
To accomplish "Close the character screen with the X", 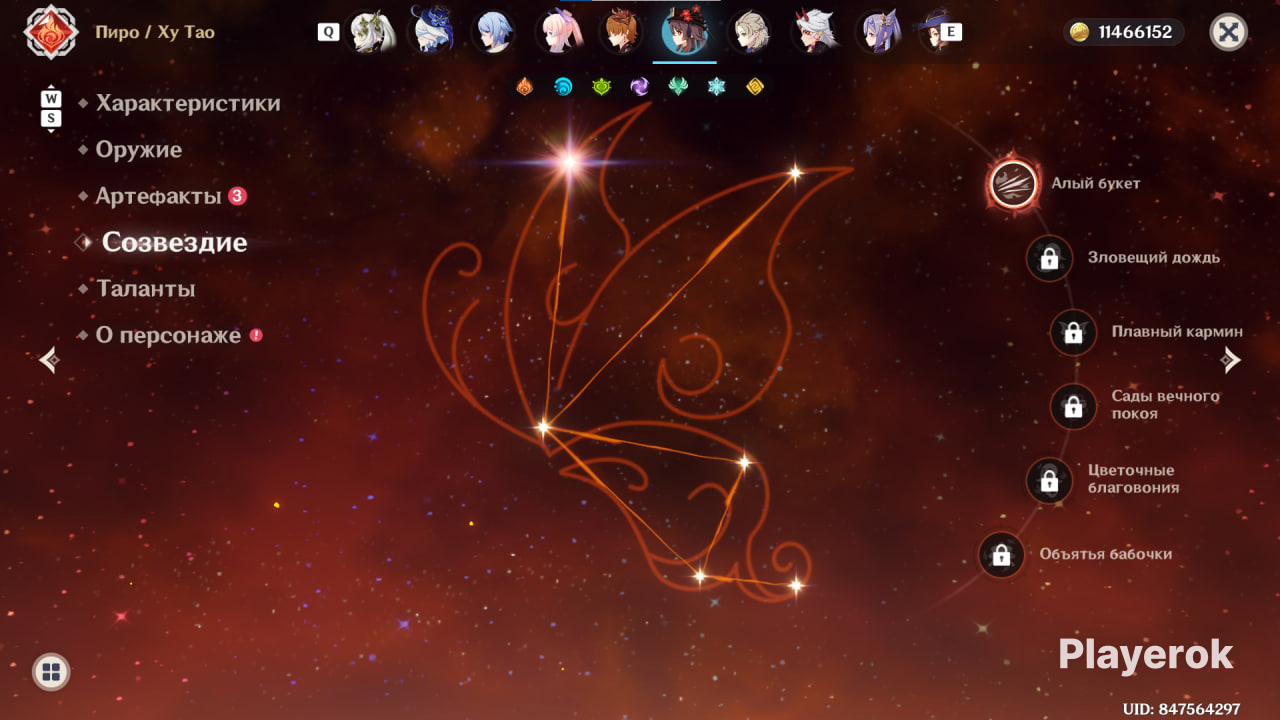I will coord(1229,32).
